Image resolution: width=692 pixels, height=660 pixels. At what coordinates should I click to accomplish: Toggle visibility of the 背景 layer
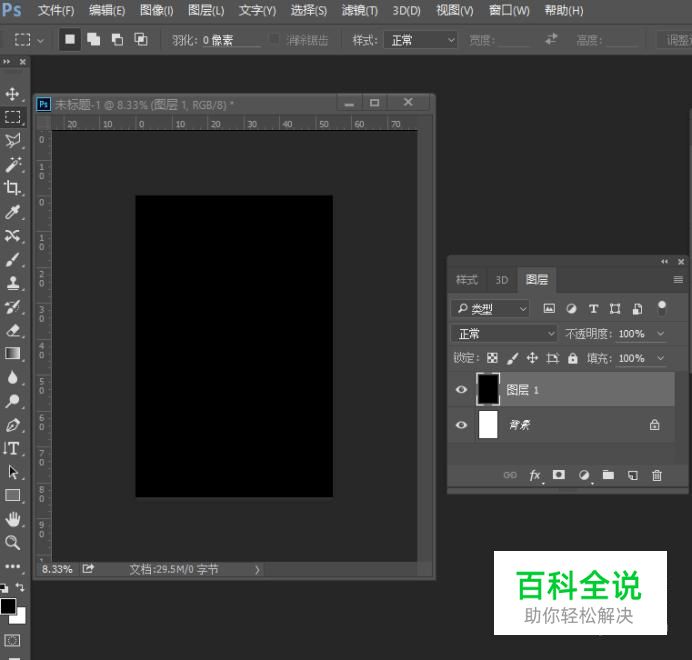tap(461, 425)
